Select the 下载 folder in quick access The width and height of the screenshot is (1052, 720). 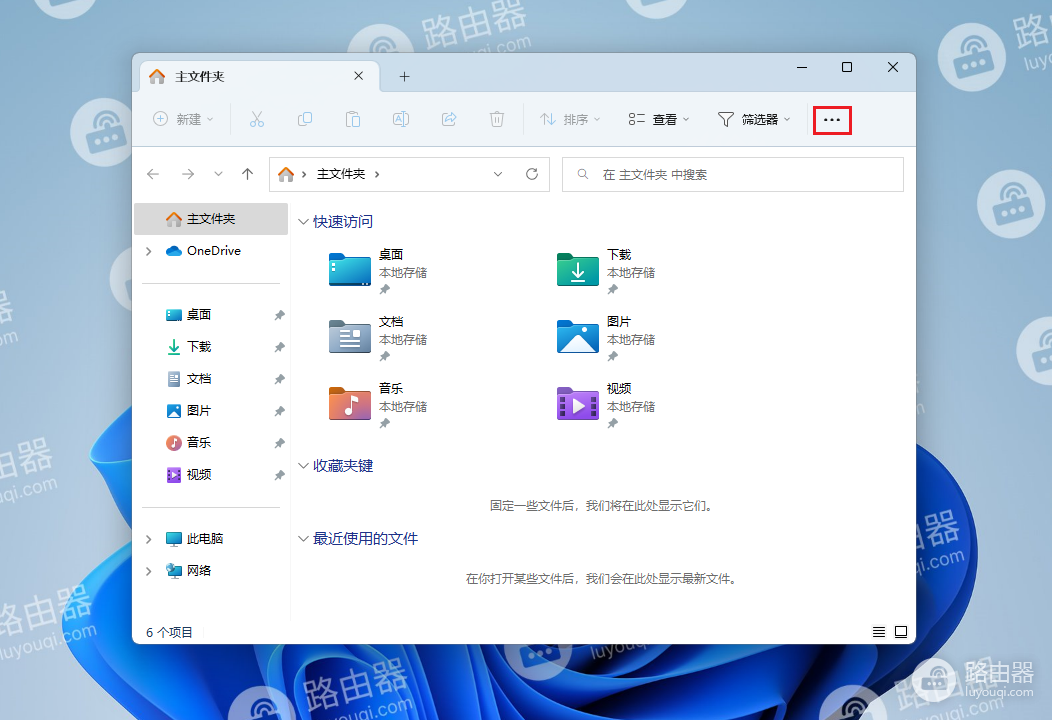click(x=607, y=270)
